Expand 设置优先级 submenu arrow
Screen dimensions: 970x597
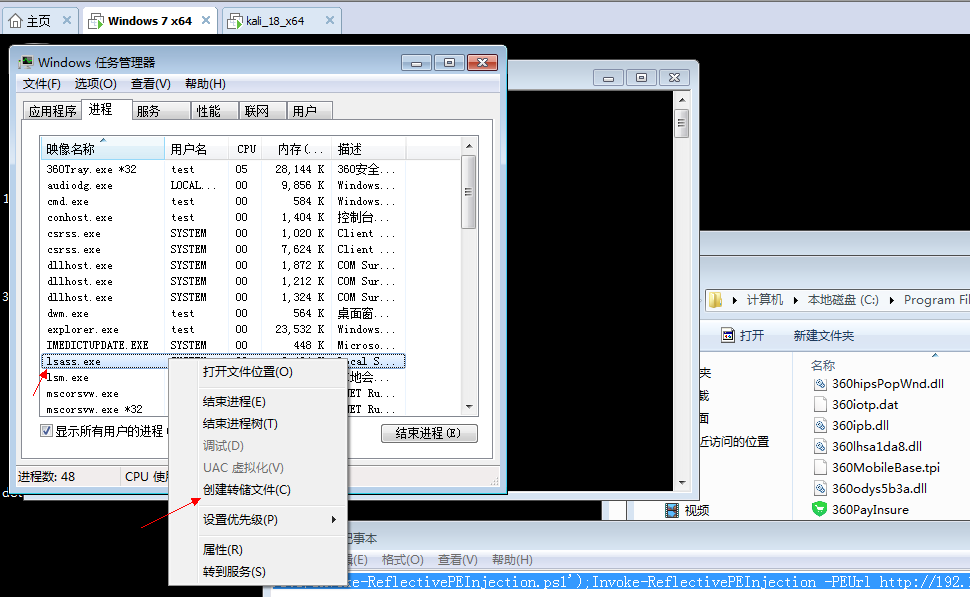pos(334,520)
